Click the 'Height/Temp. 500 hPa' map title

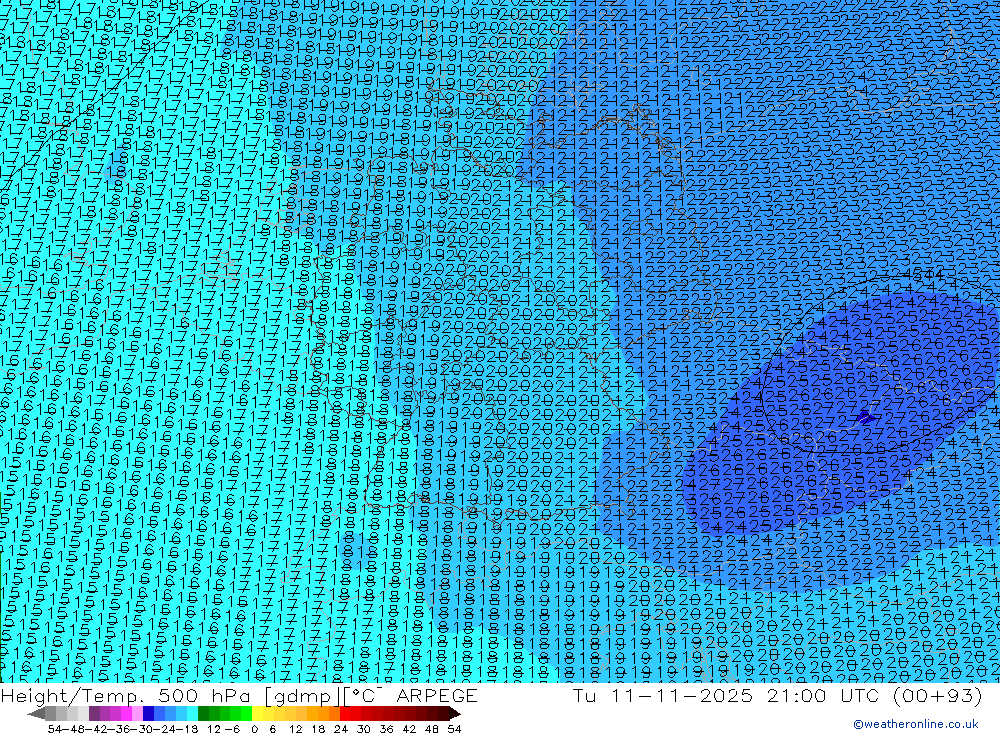pos(124,696)
